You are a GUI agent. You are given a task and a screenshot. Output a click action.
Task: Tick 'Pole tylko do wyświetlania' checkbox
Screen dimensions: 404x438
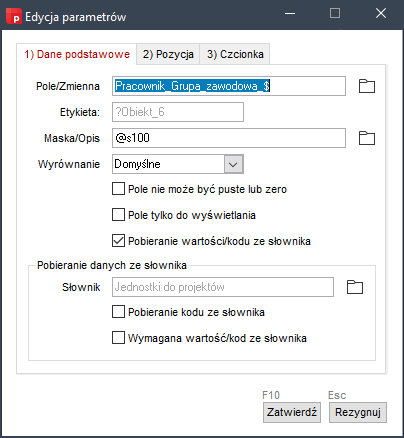pos(118,215)
